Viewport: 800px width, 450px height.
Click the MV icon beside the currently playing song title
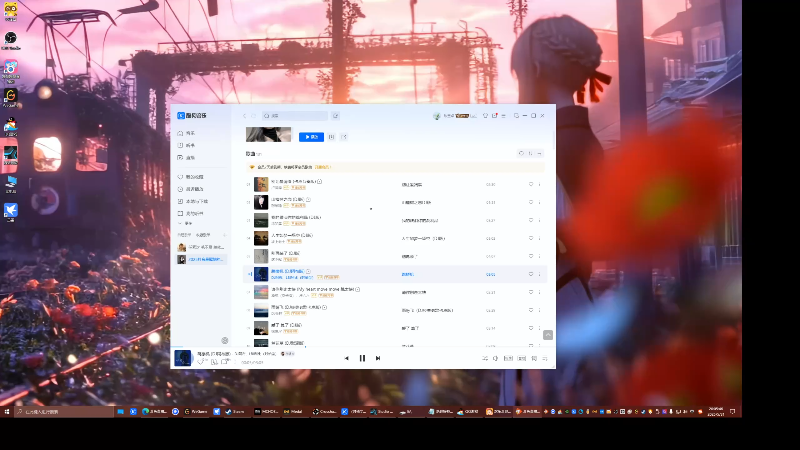tap(308, 271)
